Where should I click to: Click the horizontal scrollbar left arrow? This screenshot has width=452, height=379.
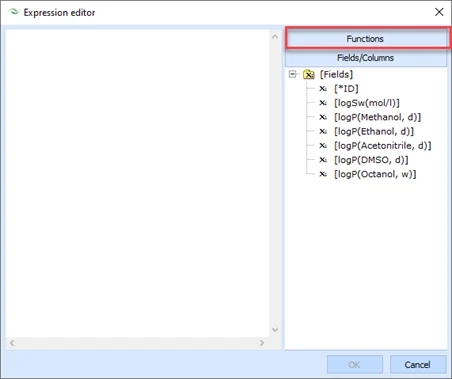tap(12, 343)
